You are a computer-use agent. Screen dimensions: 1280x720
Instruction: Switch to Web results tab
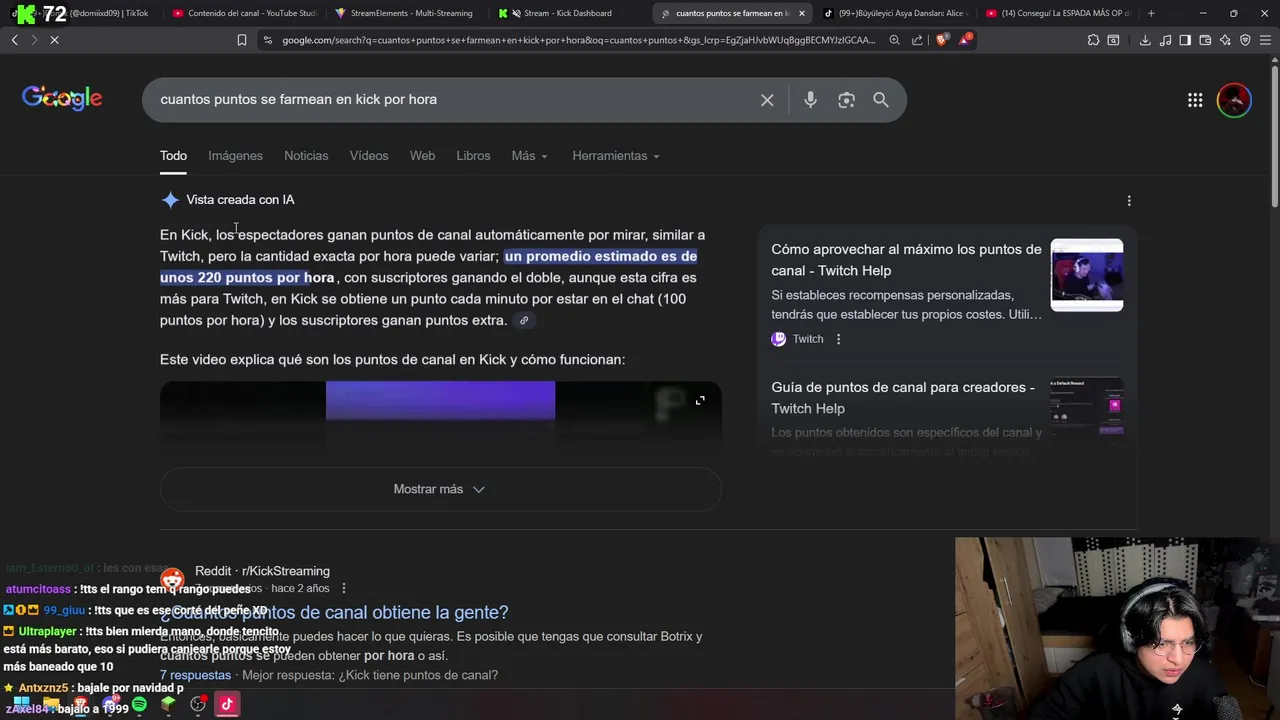[x=422, y=156]
